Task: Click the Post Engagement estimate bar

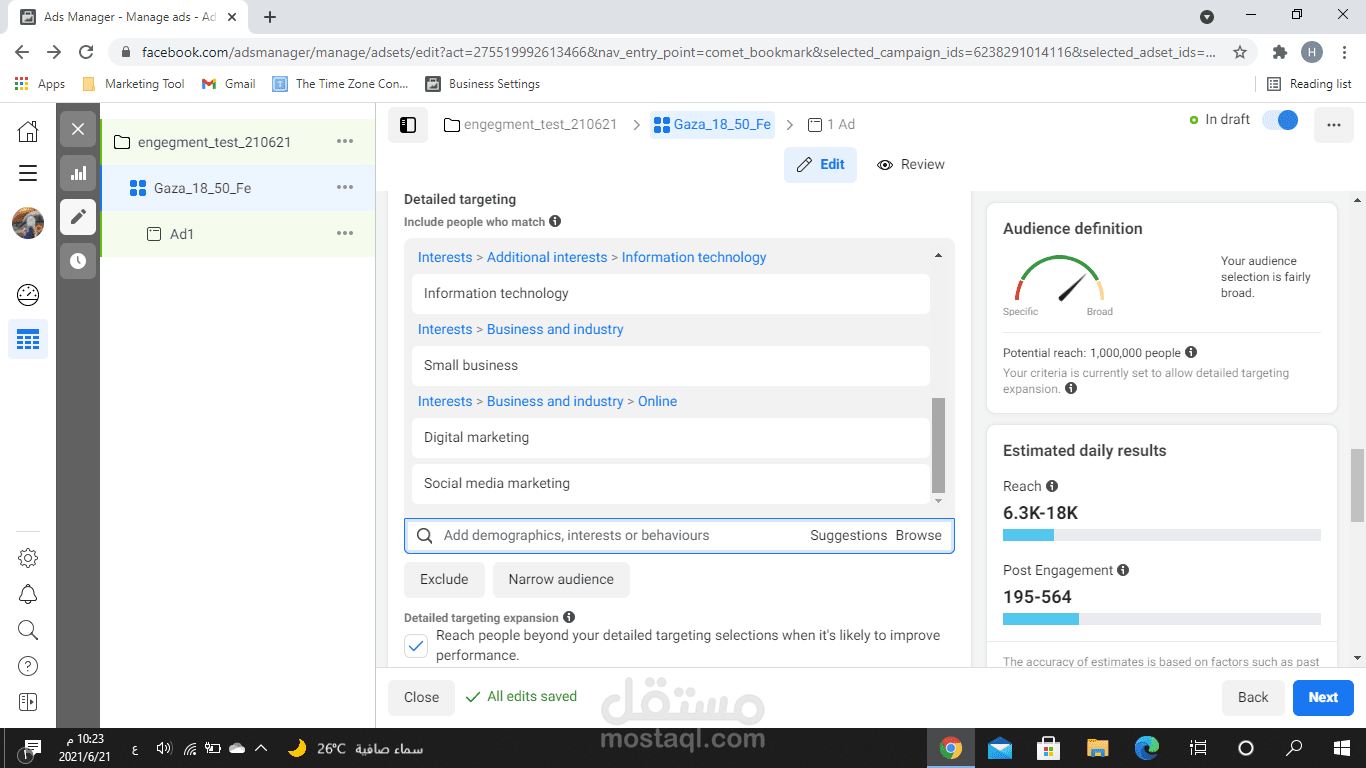Action: 1162,619
